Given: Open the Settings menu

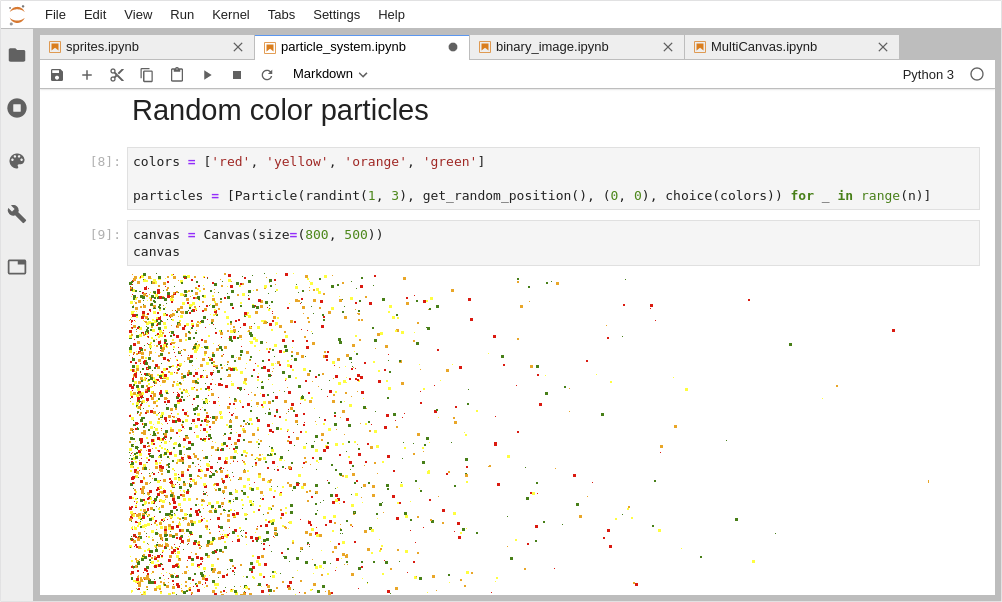Looking at the screenshot, I should 336,14.
